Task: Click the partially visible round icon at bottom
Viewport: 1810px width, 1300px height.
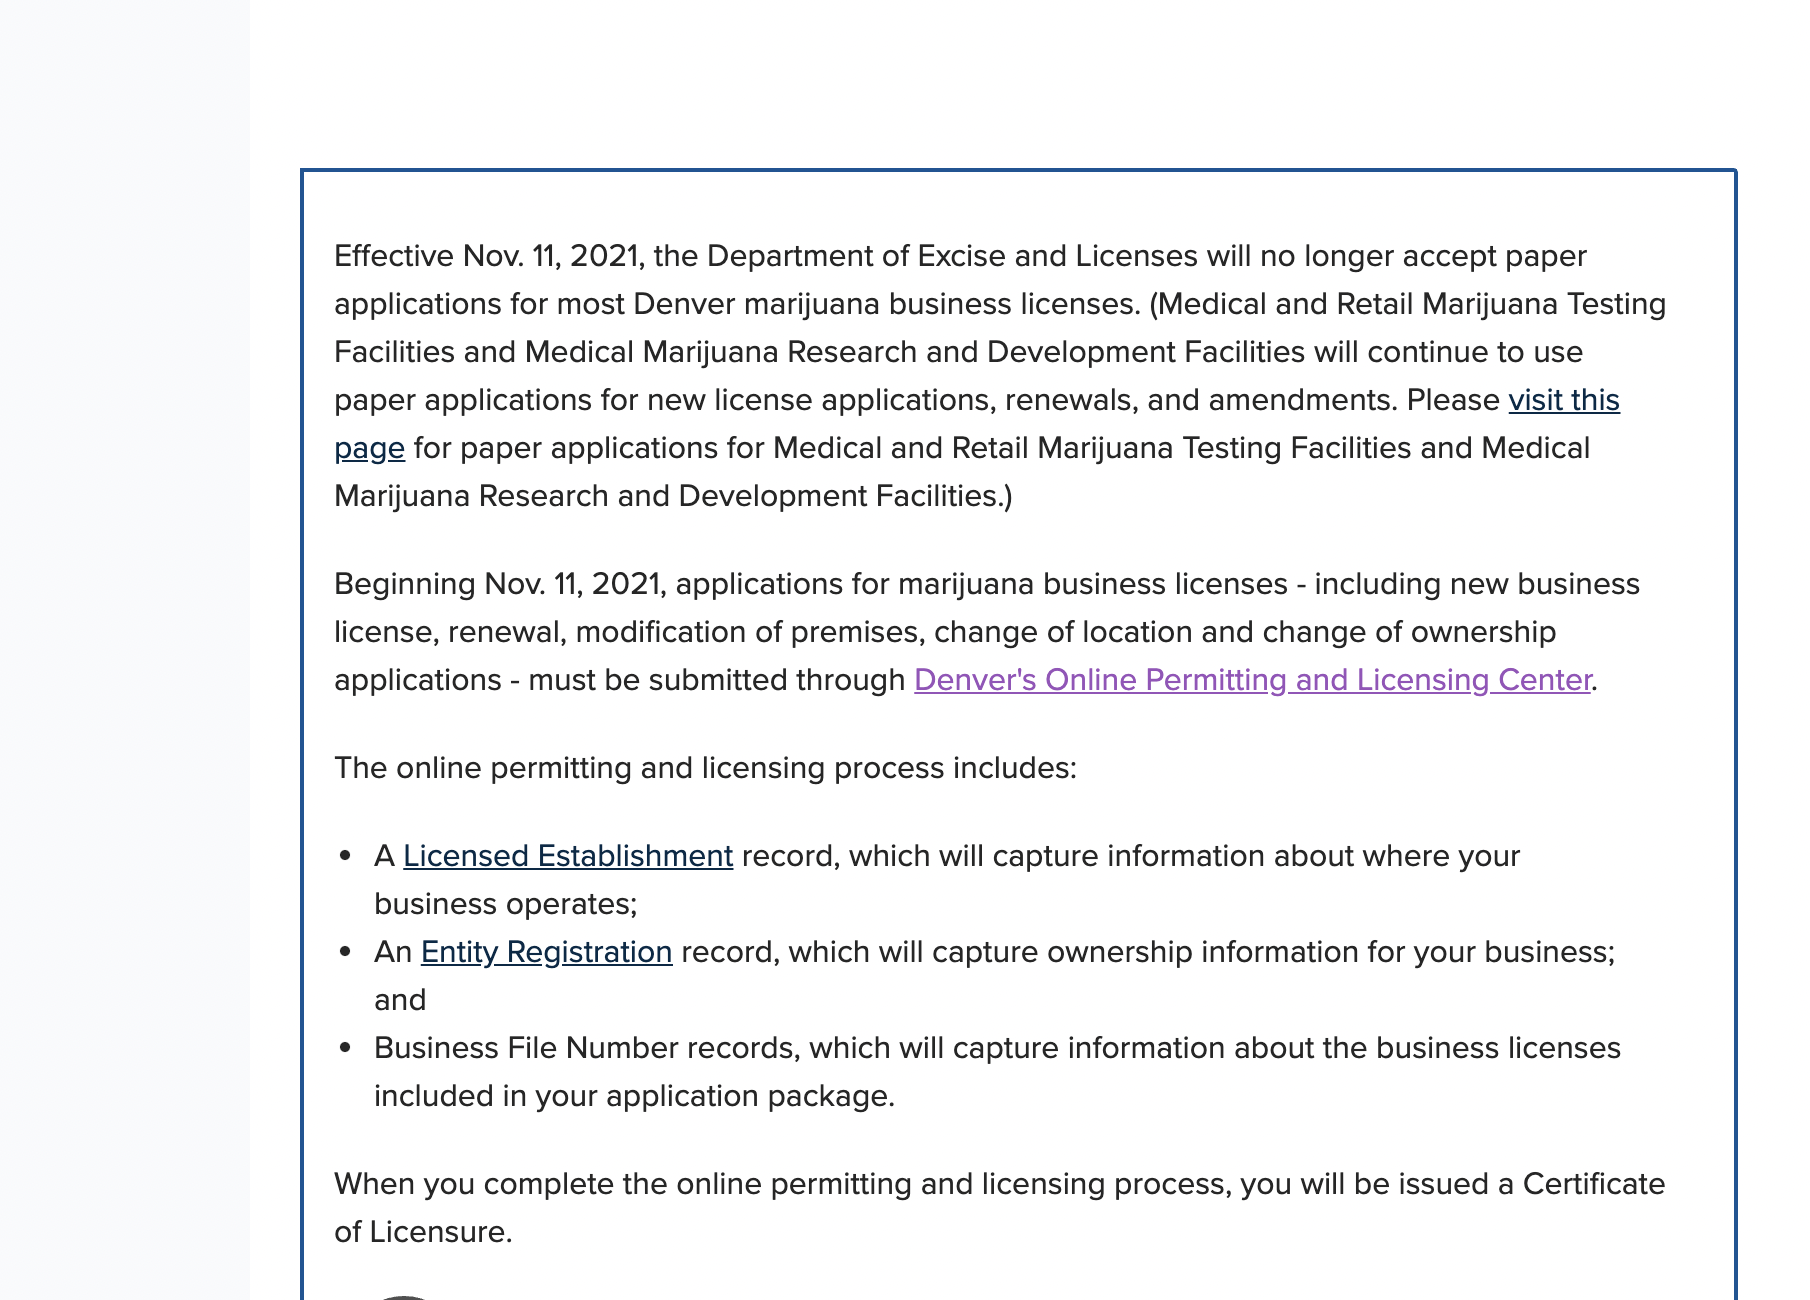Action: pos(404,1296)
